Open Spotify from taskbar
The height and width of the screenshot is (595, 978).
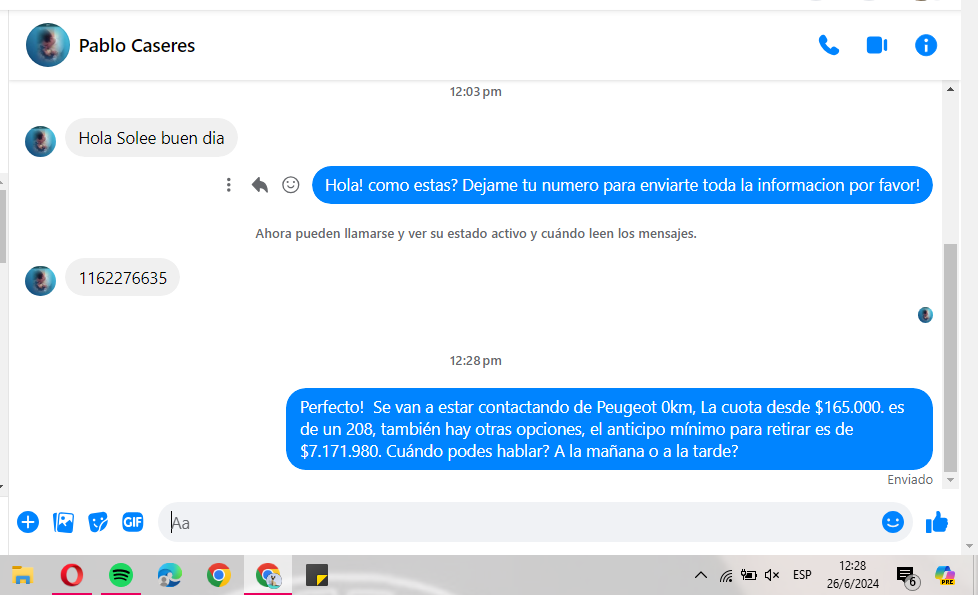click(120, 575)
